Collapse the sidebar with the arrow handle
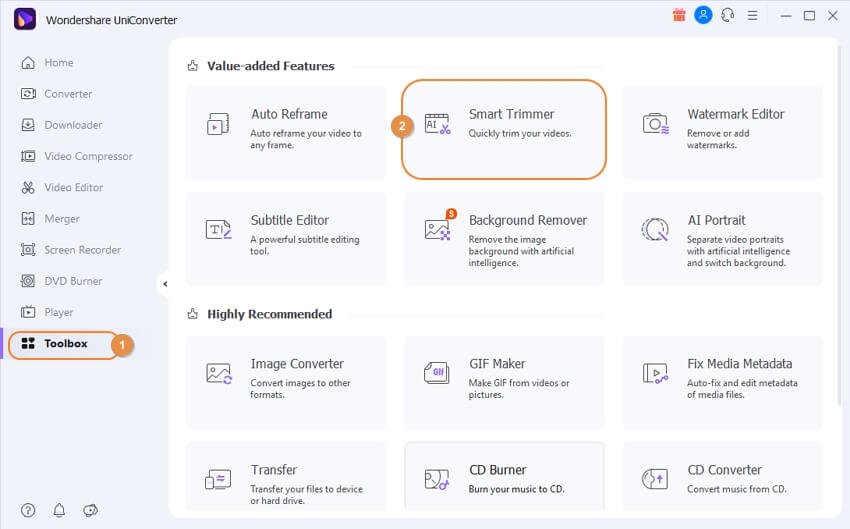Image resolution: width=850 pixels, height=529 pixels. pyautogui.click(x=164, y=283)
